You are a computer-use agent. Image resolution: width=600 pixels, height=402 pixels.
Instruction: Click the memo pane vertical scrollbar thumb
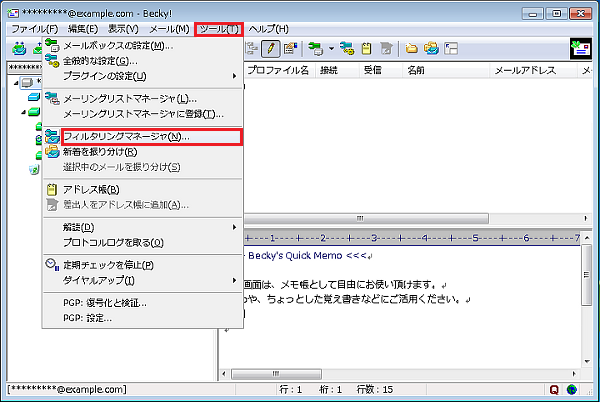click(586, 275)
